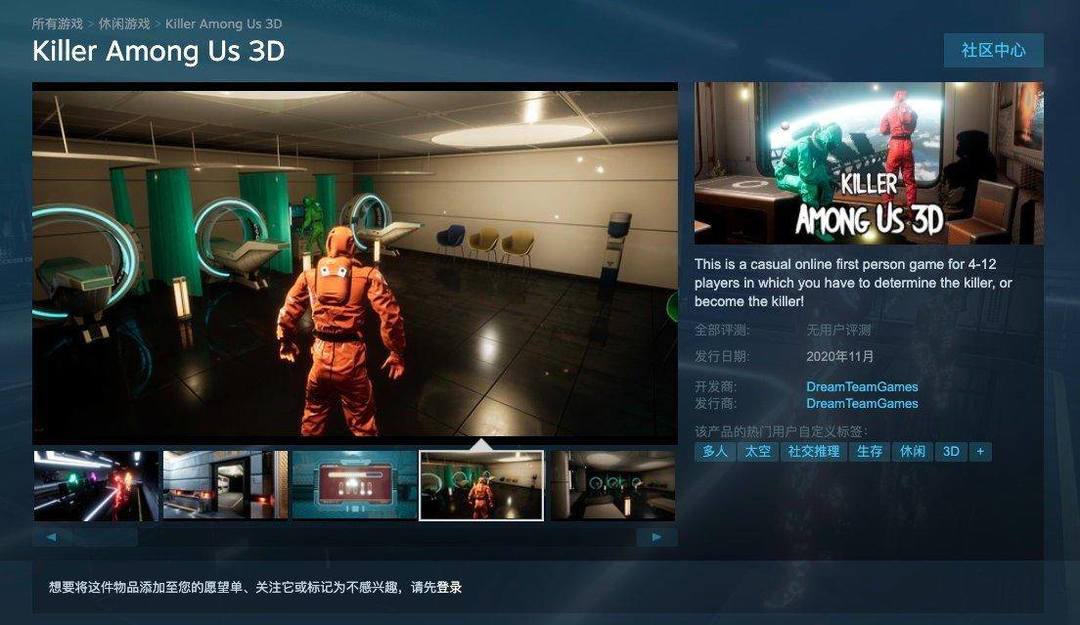Viewport: 1080px width, 625px height.
Task: Add a tag with the plus button
Action: point(980,452)
